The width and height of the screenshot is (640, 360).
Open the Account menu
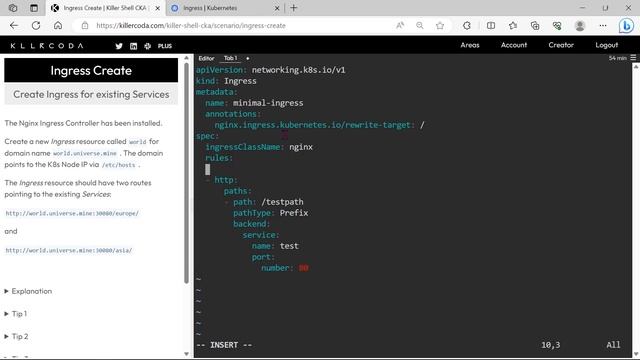click(x=514, y=45)
